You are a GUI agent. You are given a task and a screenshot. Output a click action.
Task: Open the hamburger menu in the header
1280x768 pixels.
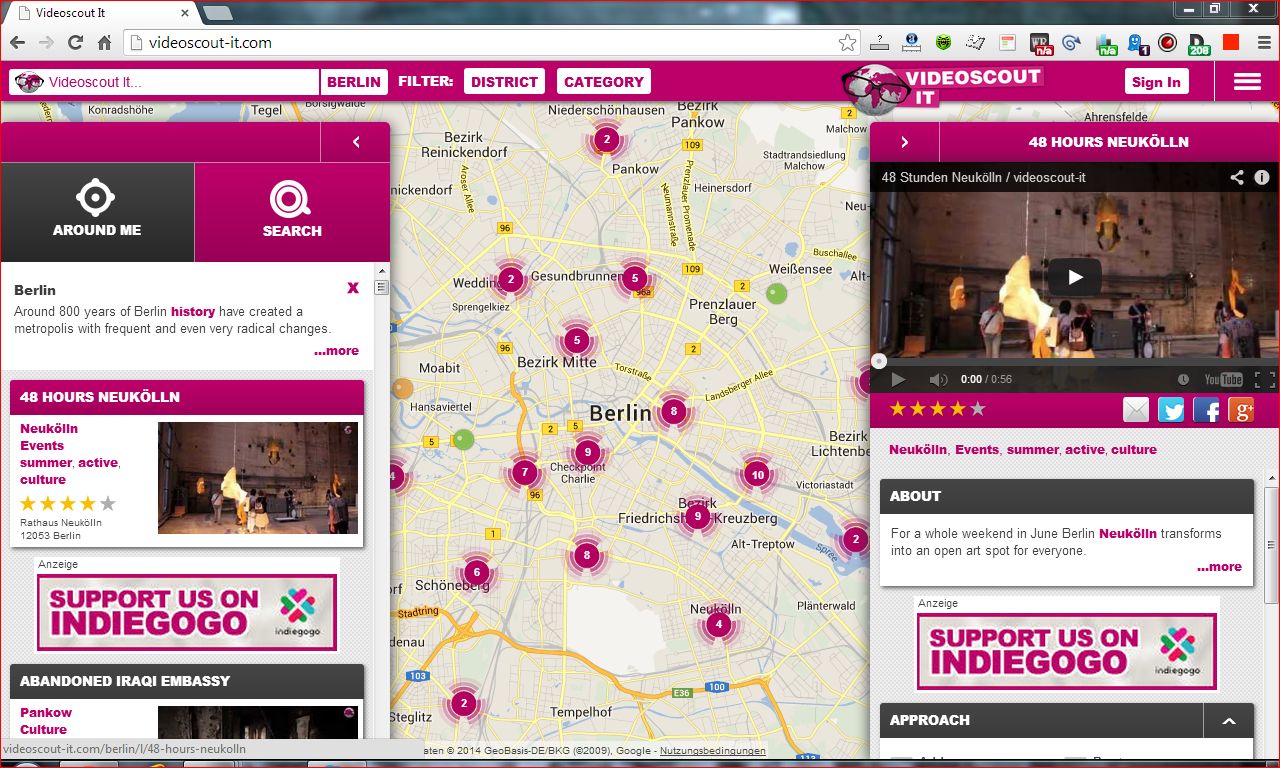(x=1247, y=82)
